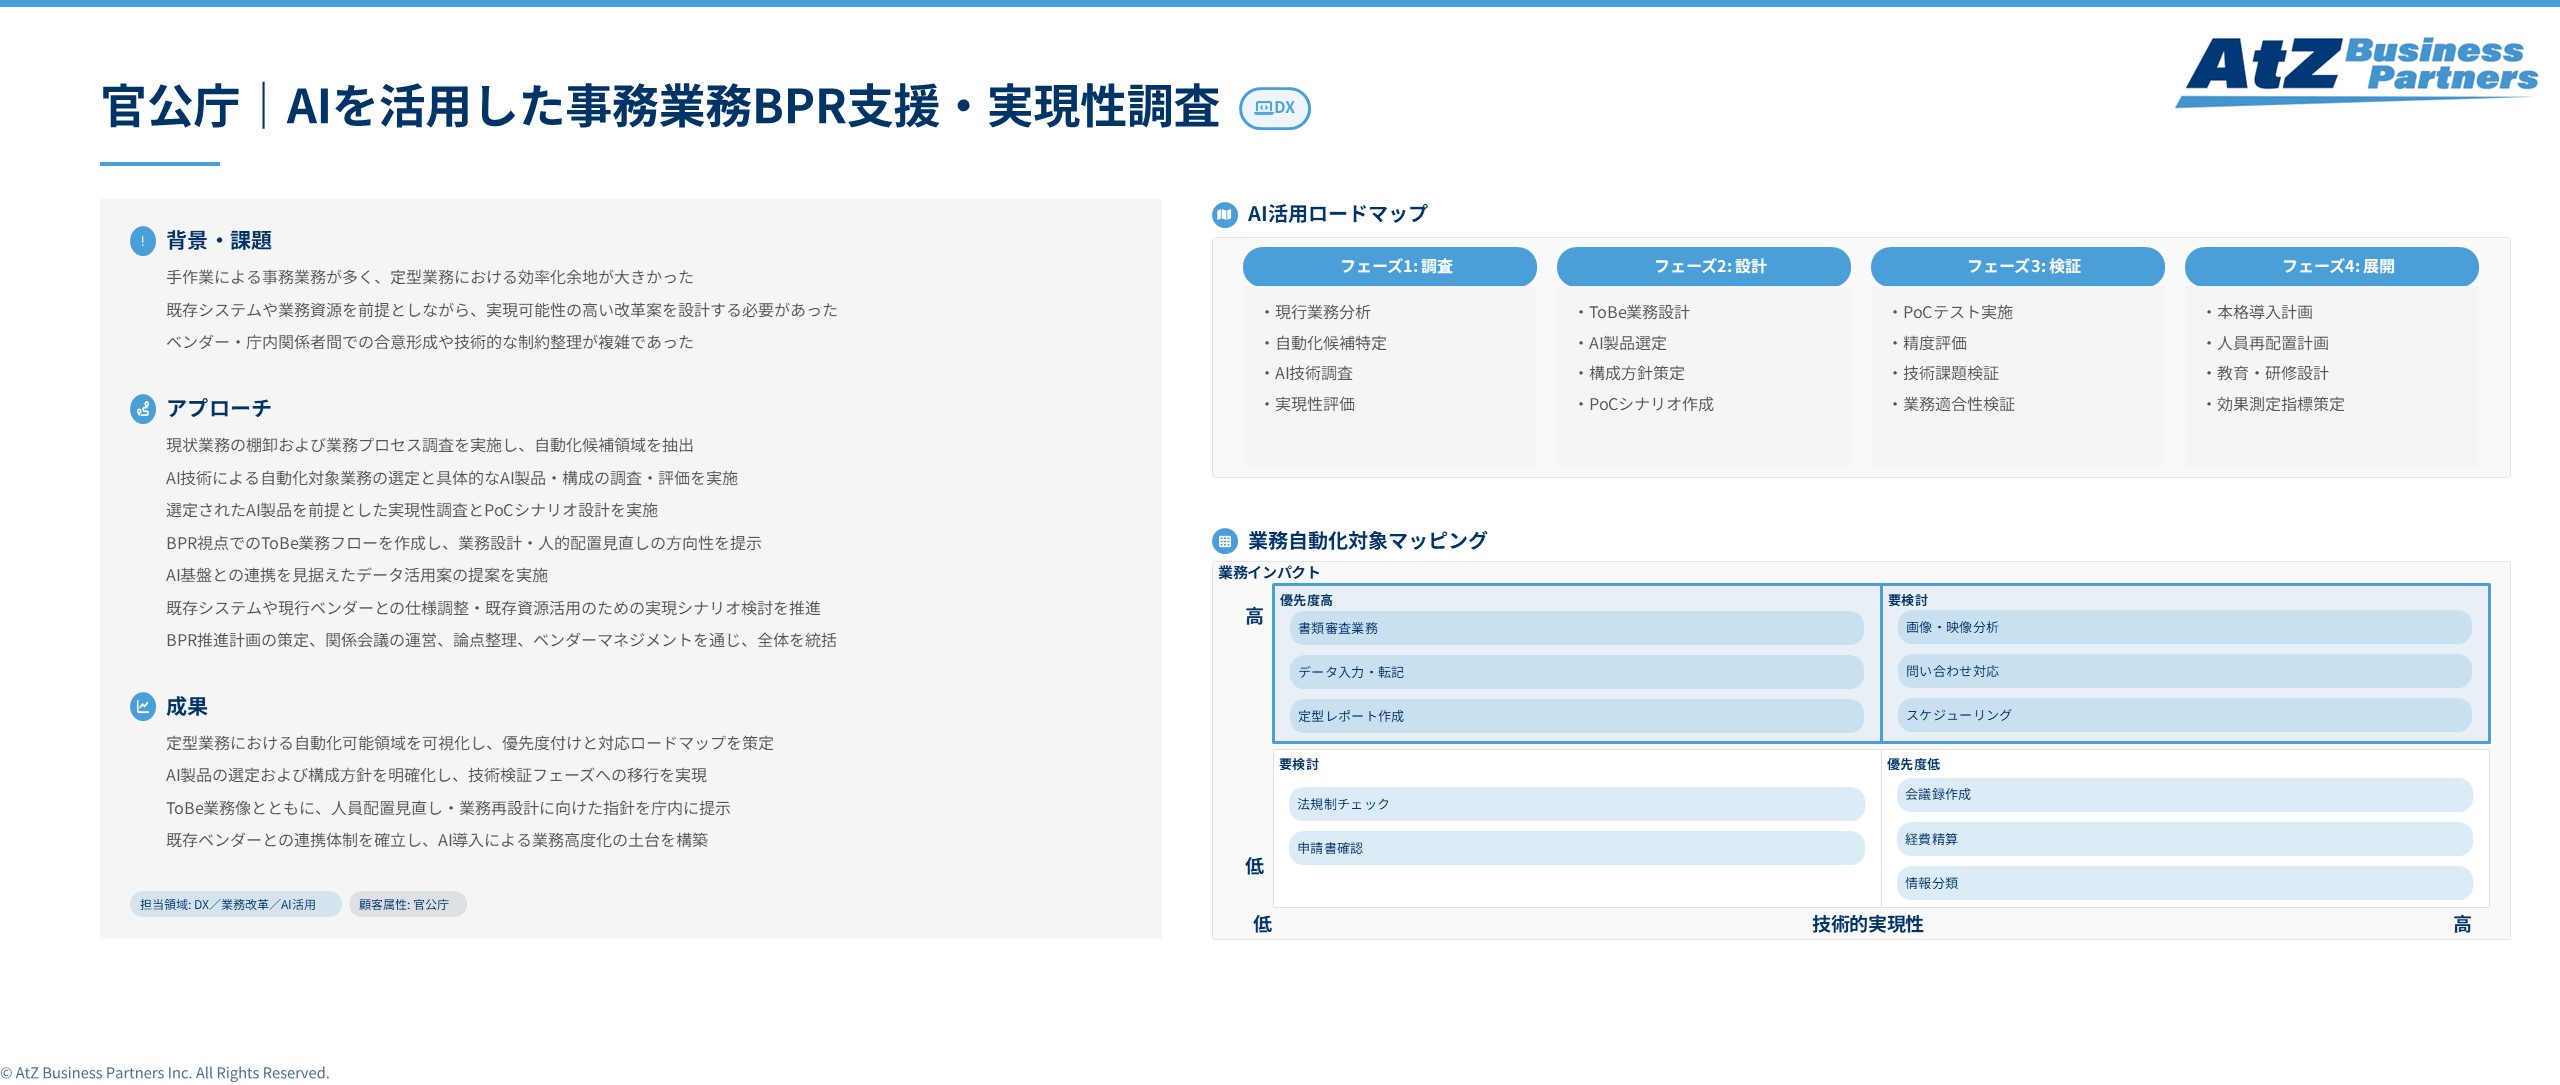Click the 顧客属性: 官公庁 tag
Image resolution: width=2560 pixels, height=1085 pixels.
(x=404, y=903)
